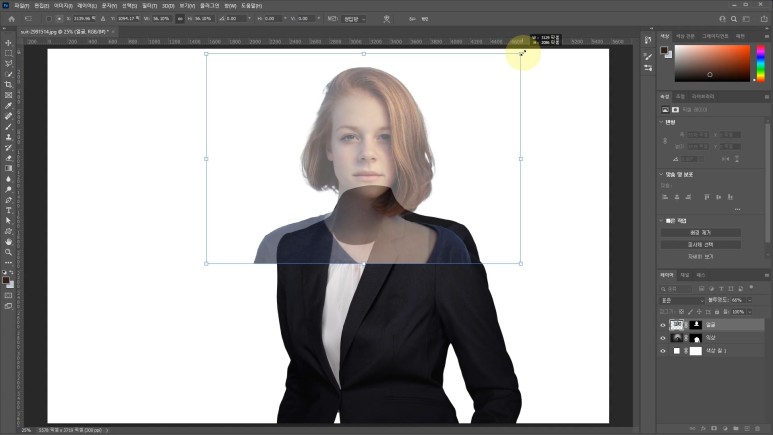Click the foreground color swatch in Color panel
This screenshot has height=435, width=773.
(x=664, y=50)
